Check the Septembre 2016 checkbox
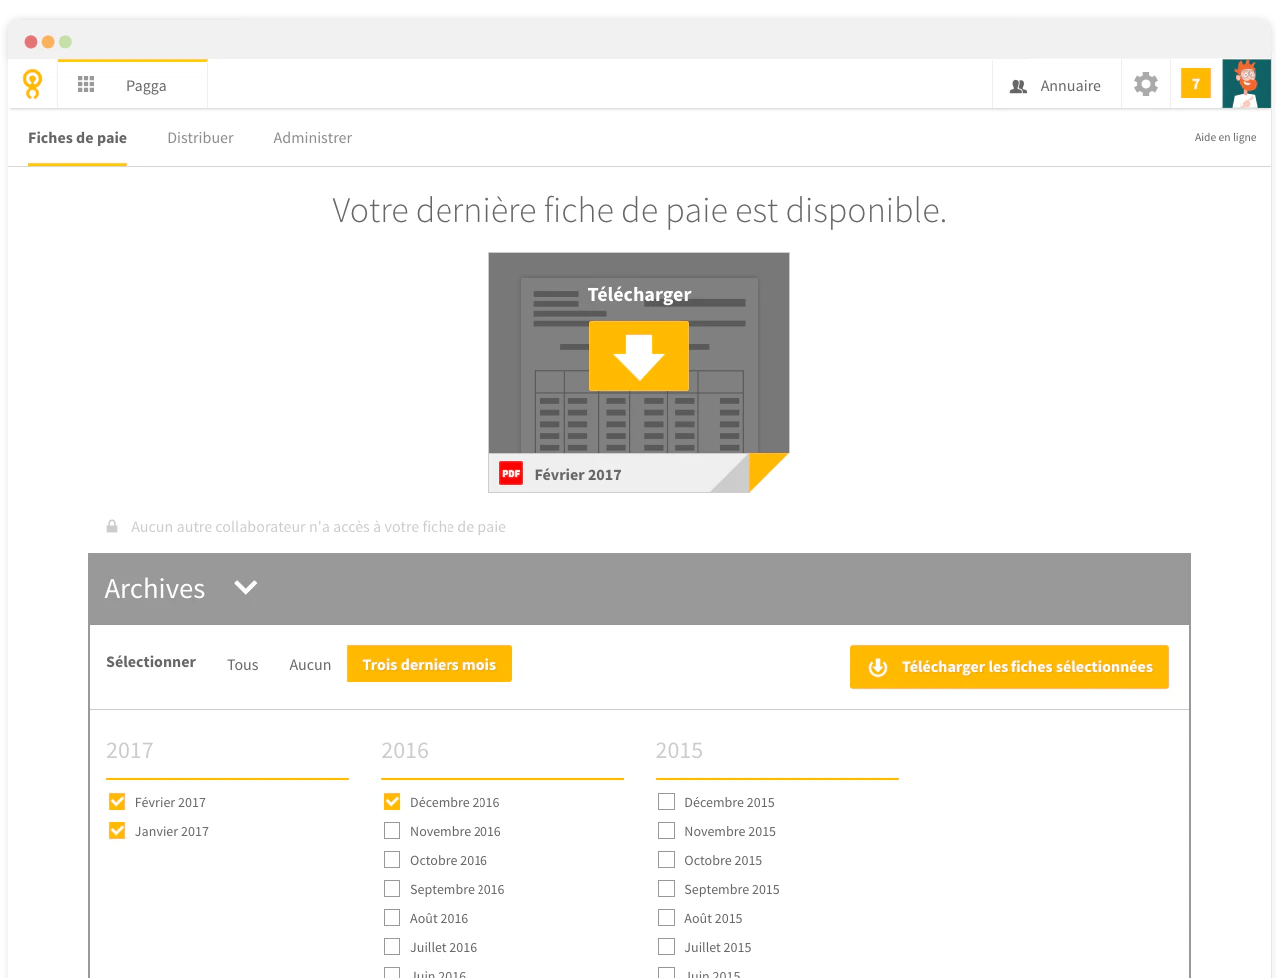1276x978 pixels. [x=392, y=889]
